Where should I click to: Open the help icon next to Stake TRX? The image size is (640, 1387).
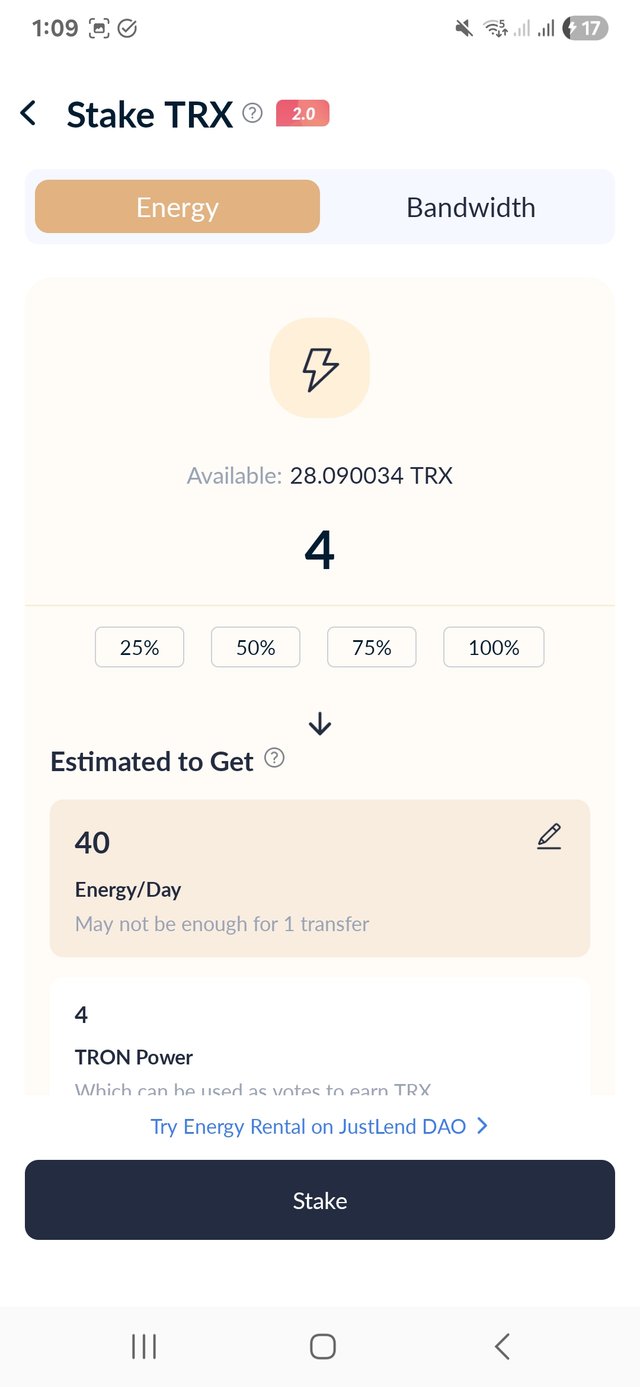point(253,114)
